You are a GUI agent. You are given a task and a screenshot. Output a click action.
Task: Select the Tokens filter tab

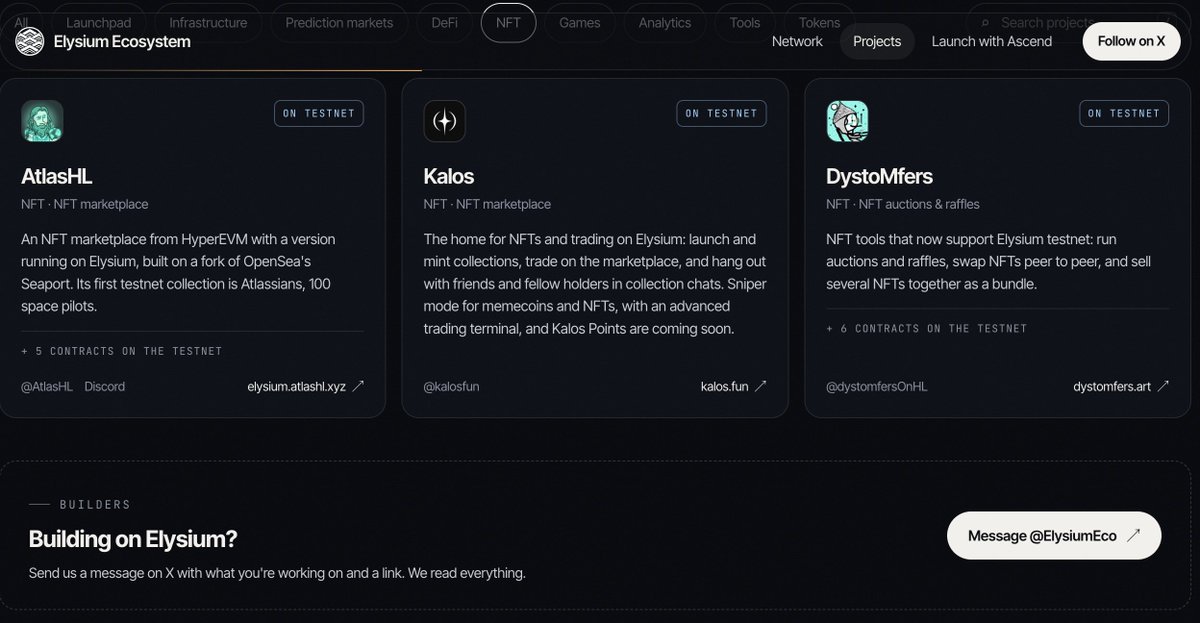pos(820,22)
